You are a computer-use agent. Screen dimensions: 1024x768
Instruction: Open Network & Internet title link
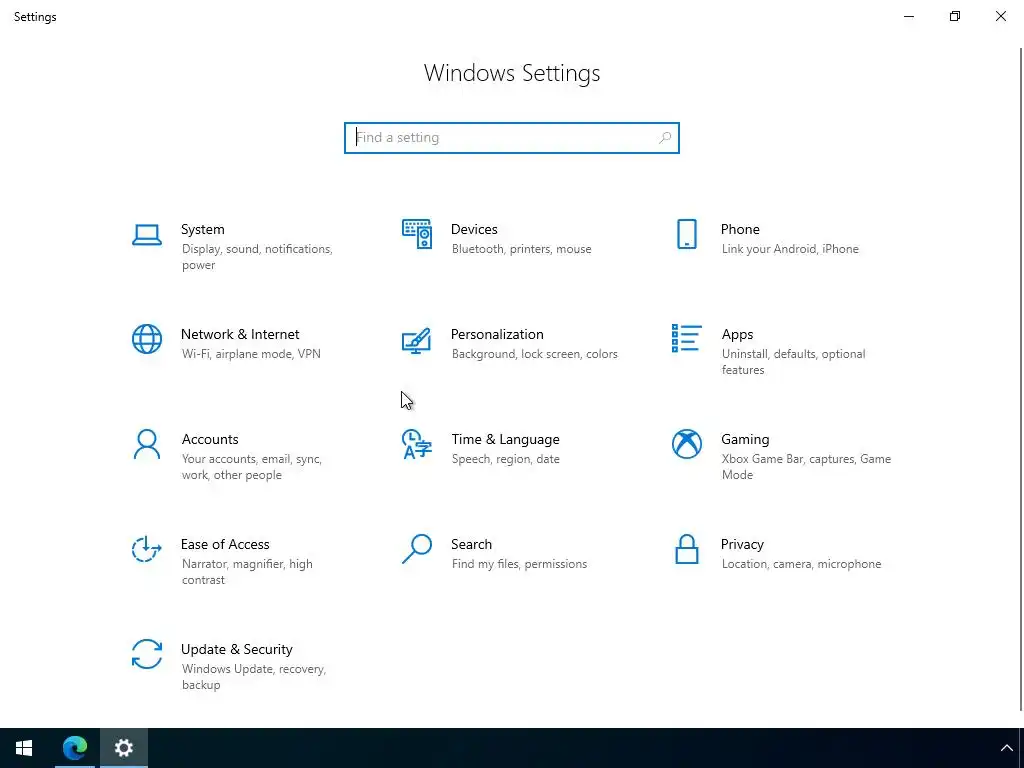(x=240, y=334)
